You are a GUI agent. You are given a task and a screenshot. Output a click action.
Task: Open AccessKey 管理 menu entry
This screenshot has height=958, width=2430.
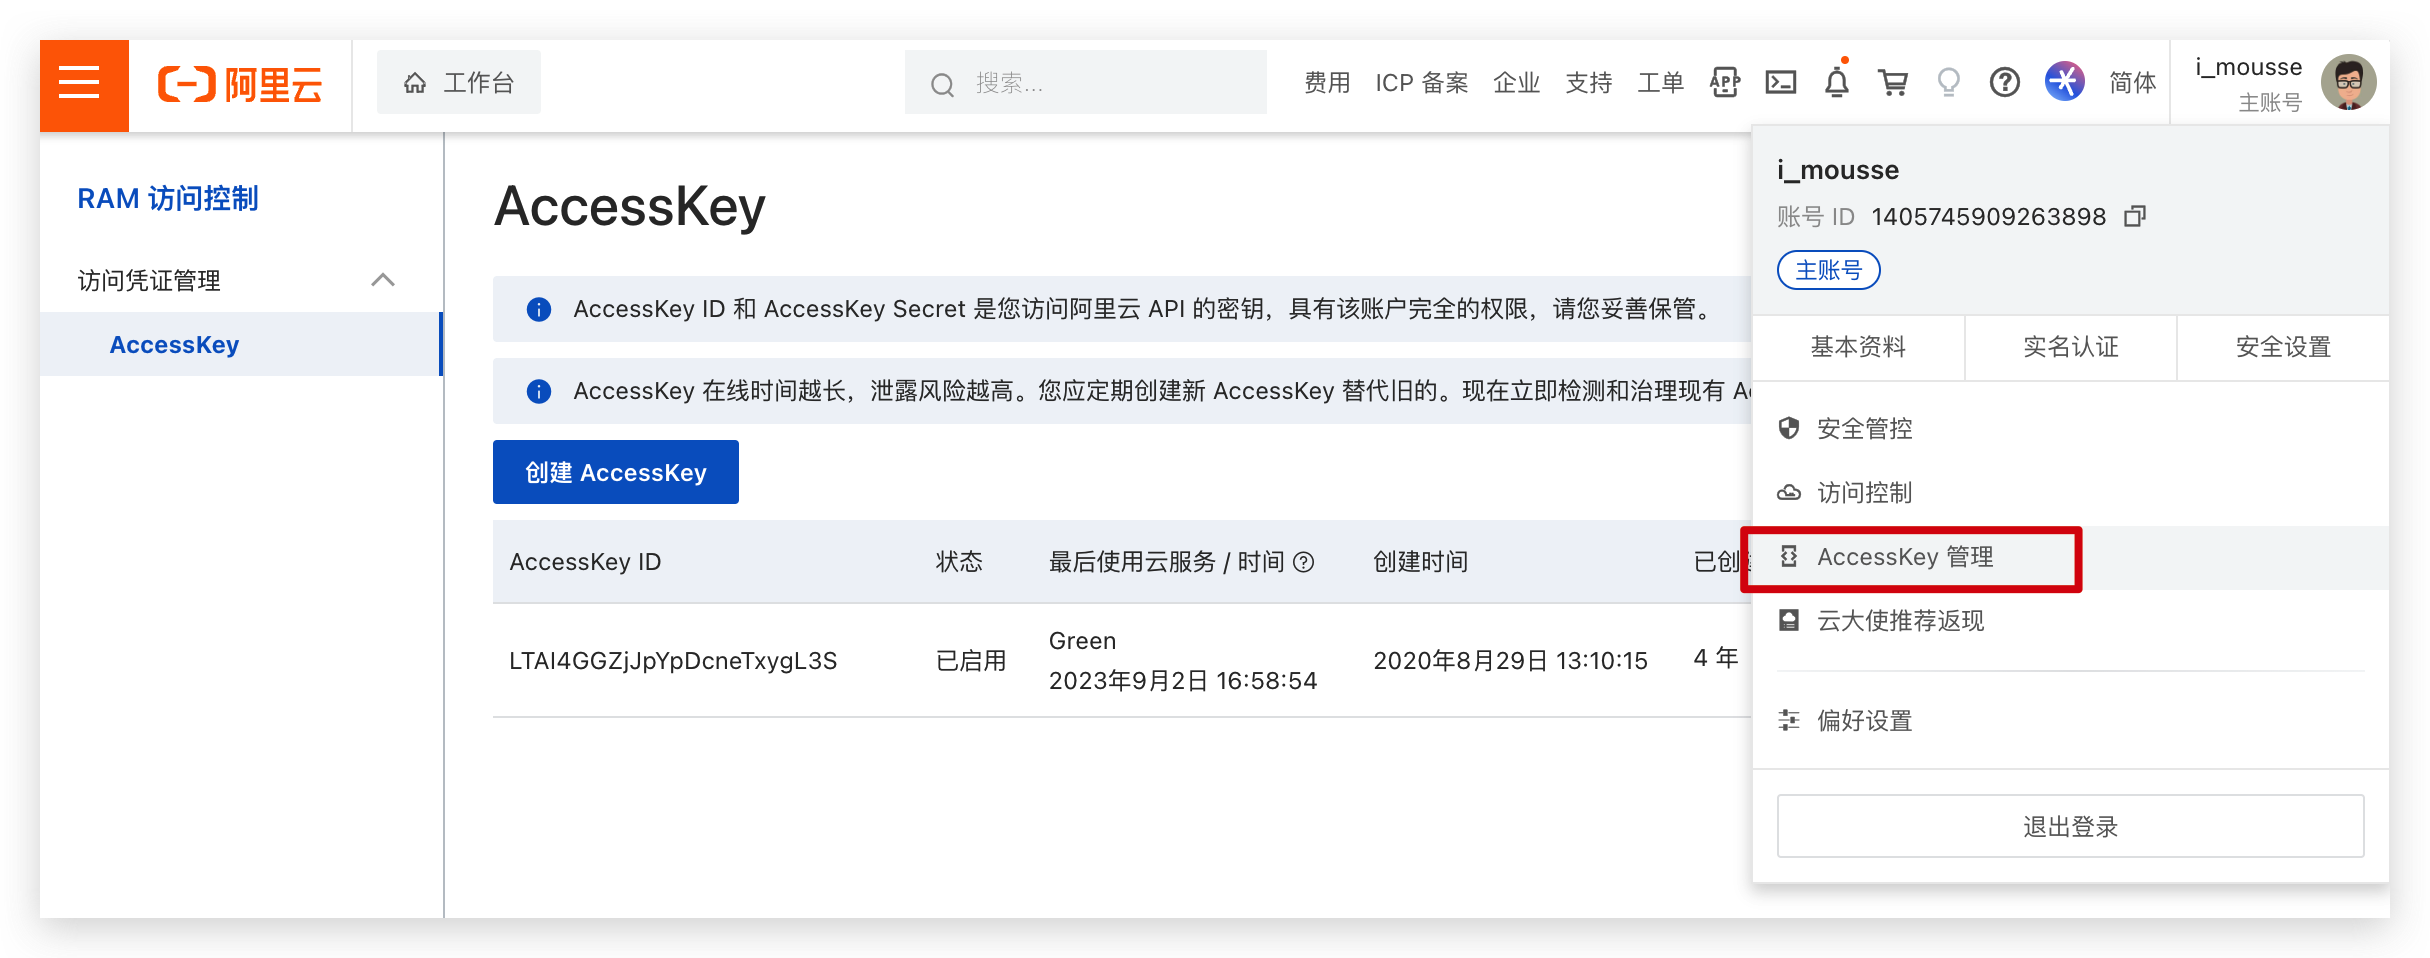tap(2071, 557)
